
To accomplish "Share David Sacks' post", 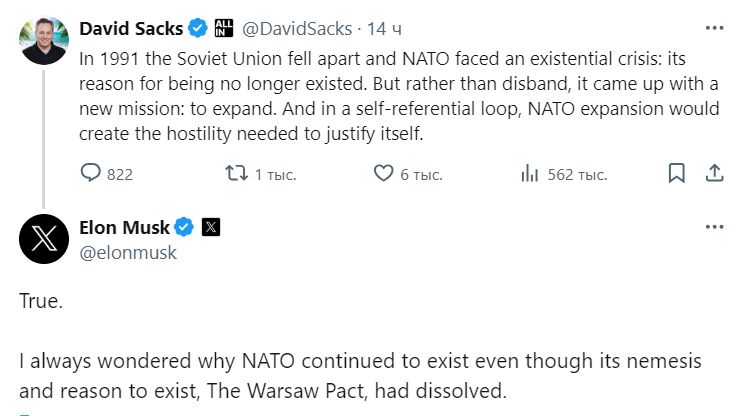I will [714, 174].
